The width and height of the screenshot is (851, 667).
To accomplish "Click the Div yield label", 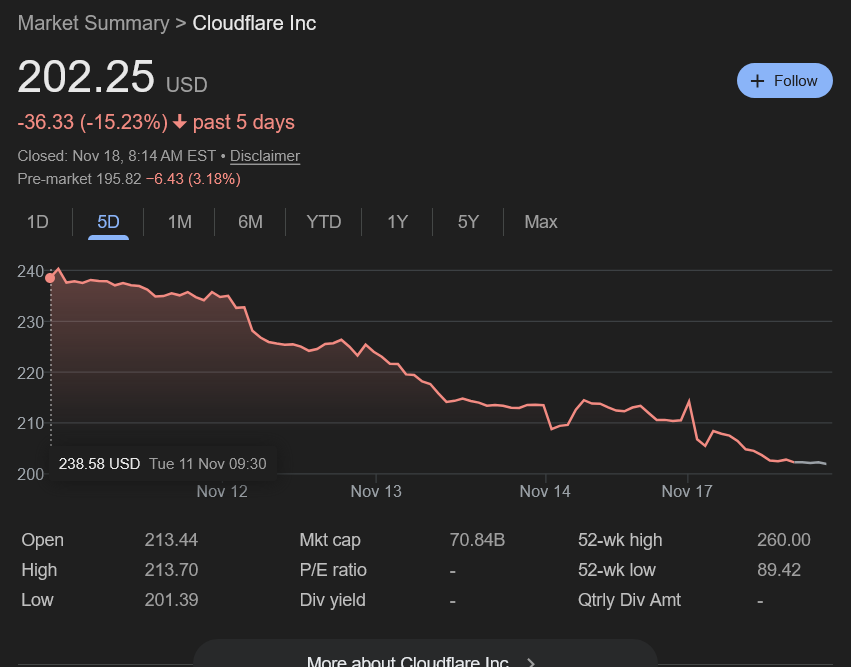I will click(333, 600).
